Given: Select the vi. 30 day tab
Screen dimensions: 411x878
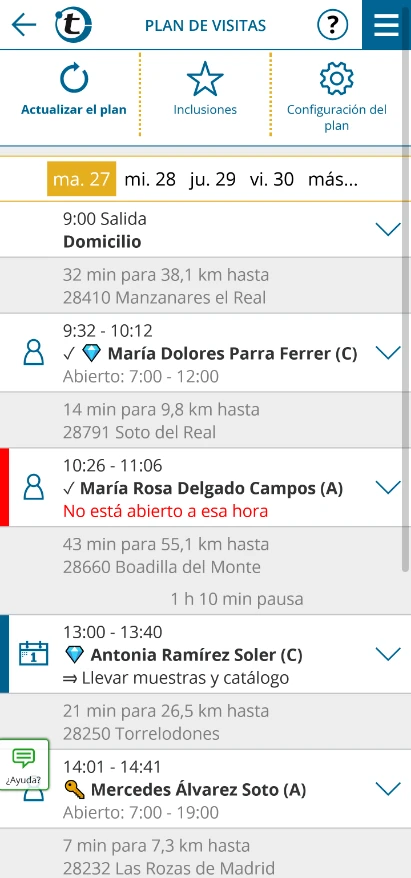Looking at the screenshot, I should pos(272,180).
